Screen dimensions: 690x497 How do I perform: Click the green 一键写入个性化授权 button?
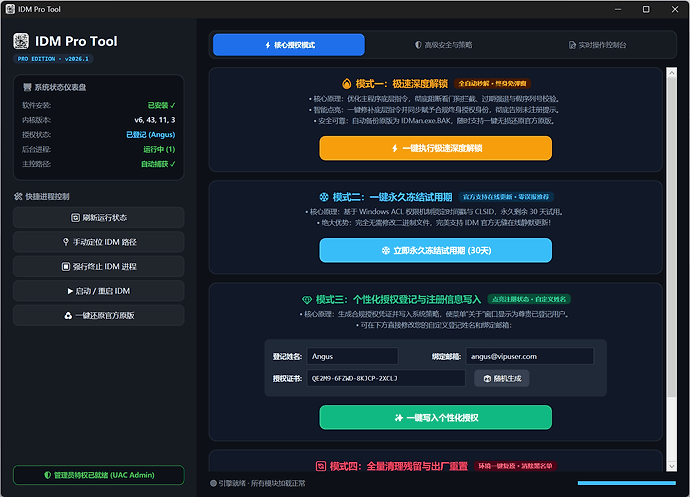(x=436, y=417)
